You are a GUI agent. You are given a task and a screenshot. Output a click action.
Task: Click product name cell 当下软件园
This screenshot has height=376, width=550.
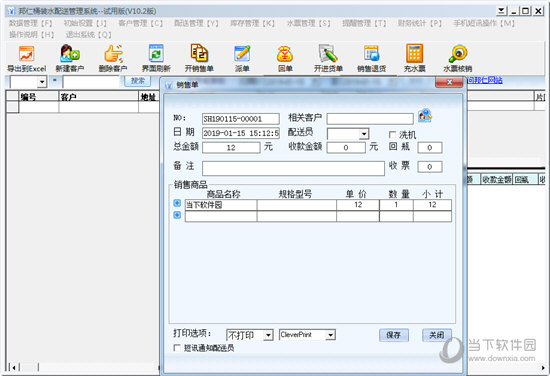[221, 205]
